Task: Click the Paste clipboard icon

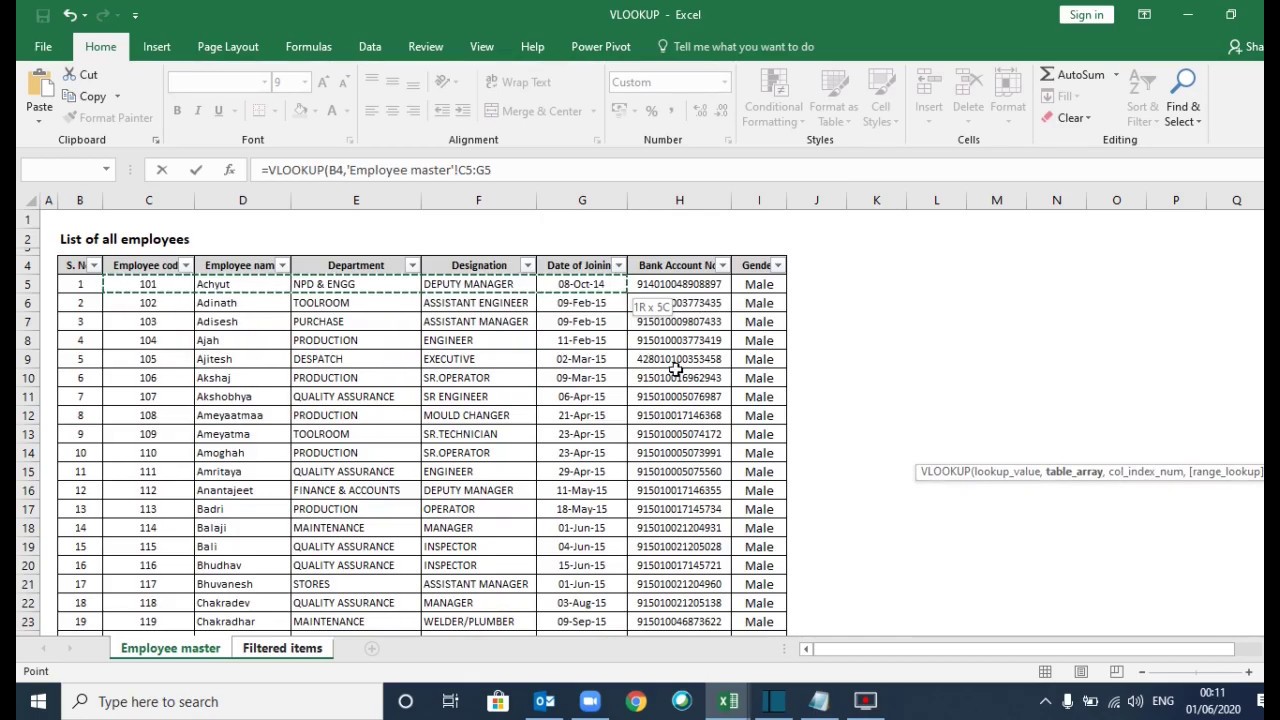Action: tap(39, 84)
